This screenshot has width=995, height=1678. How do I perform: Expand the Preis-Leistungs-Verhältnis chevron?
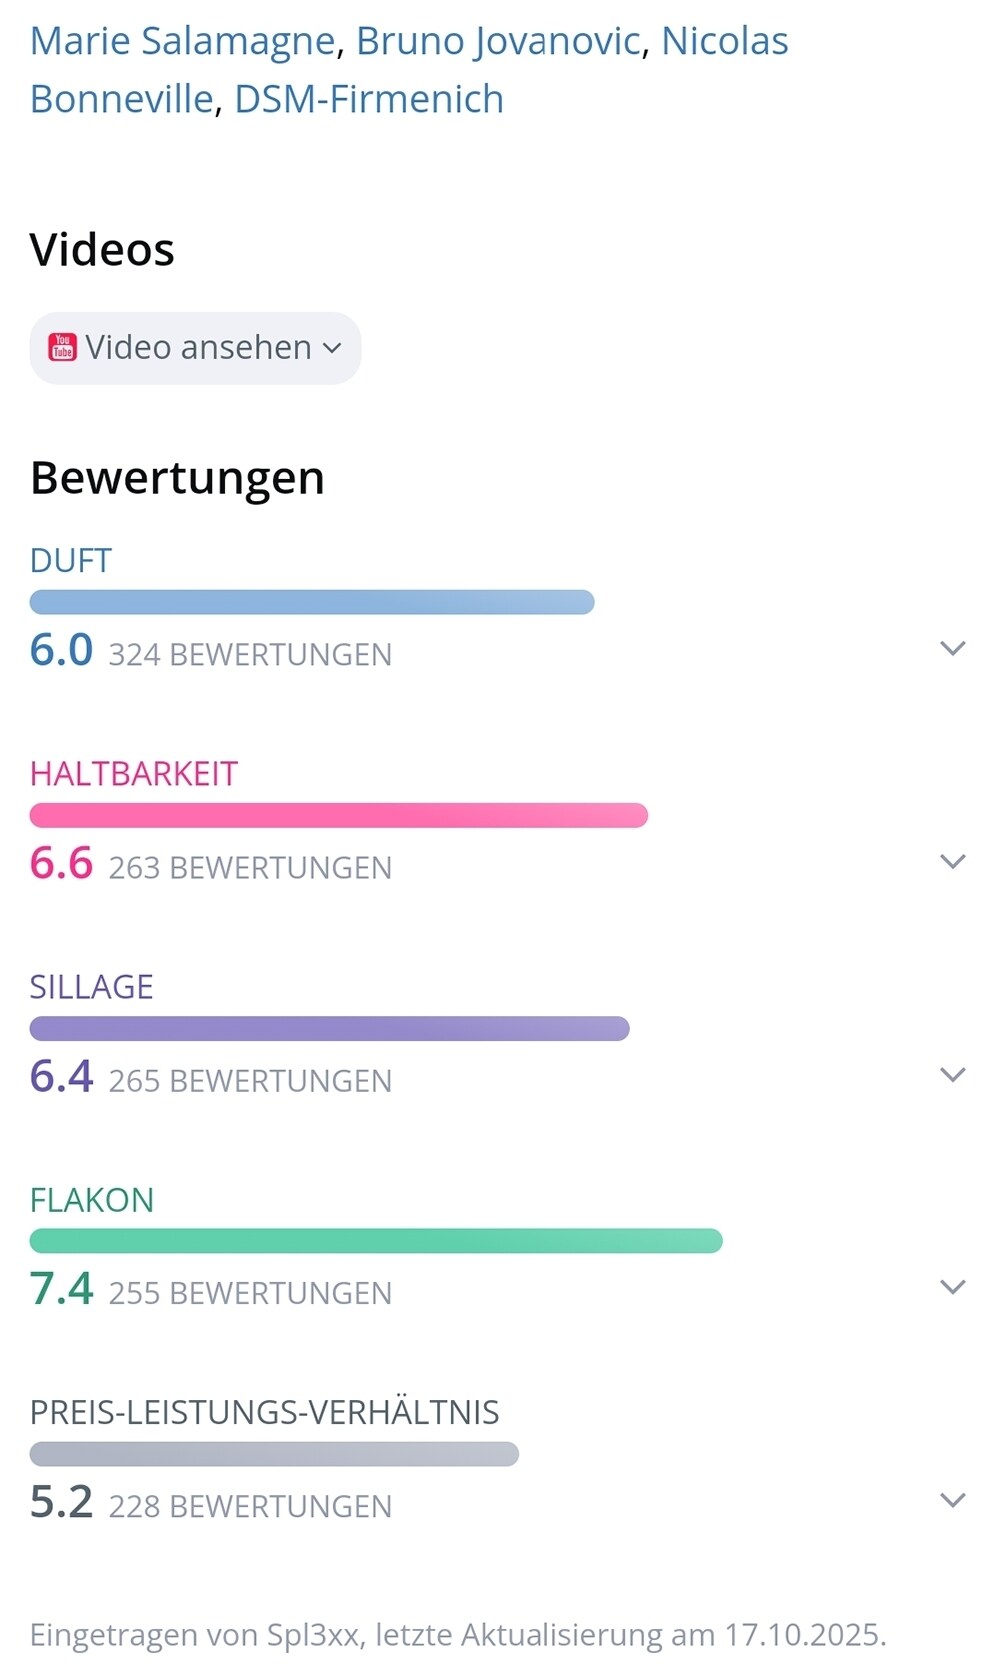point(952,1500)
